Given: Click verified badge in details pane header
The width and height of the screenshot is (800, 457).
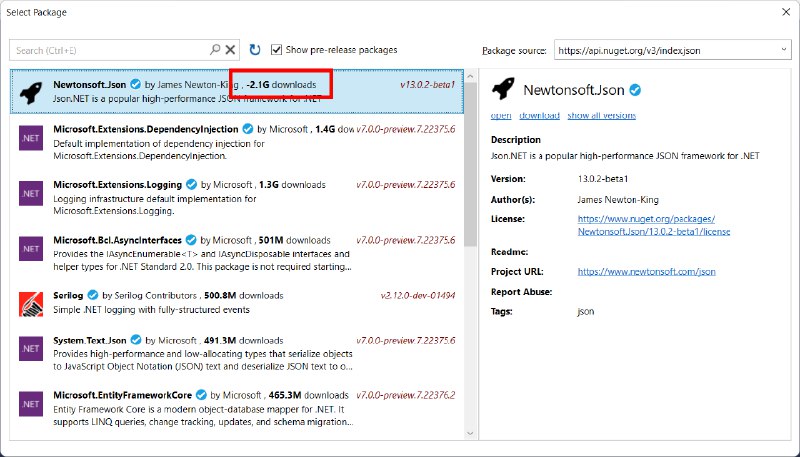Looking at the screenshot, I should point(635,90).
